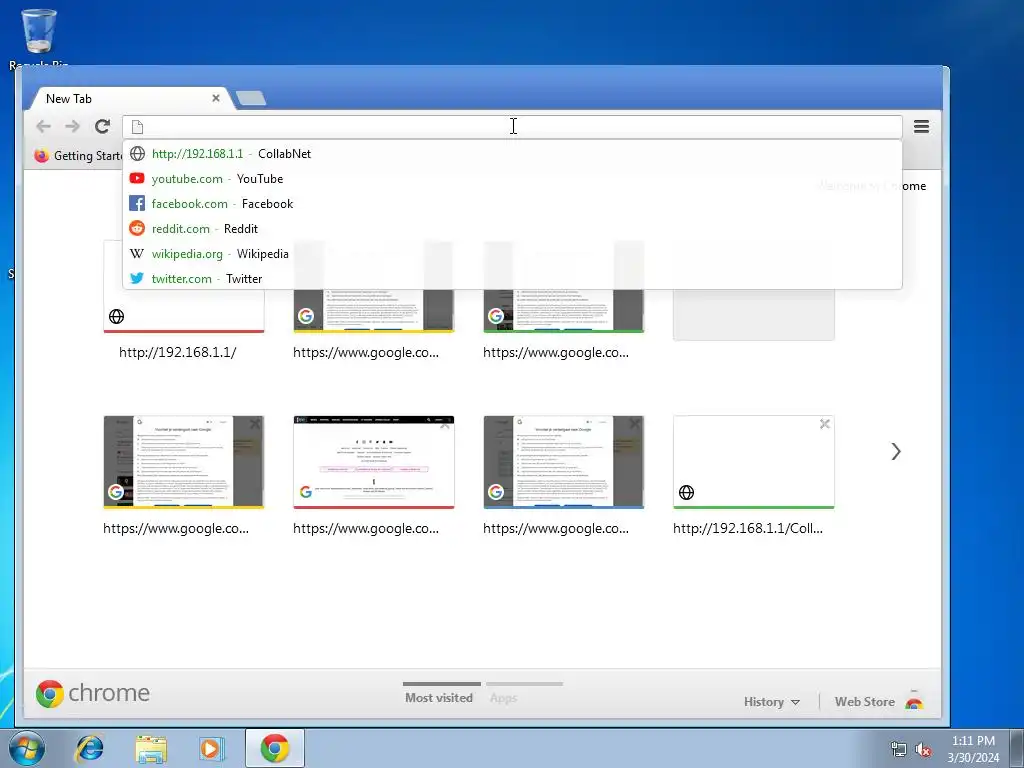Open the Chrome hamburger menu
Viewport: 1024px width, 768px height.
(921, 126)
